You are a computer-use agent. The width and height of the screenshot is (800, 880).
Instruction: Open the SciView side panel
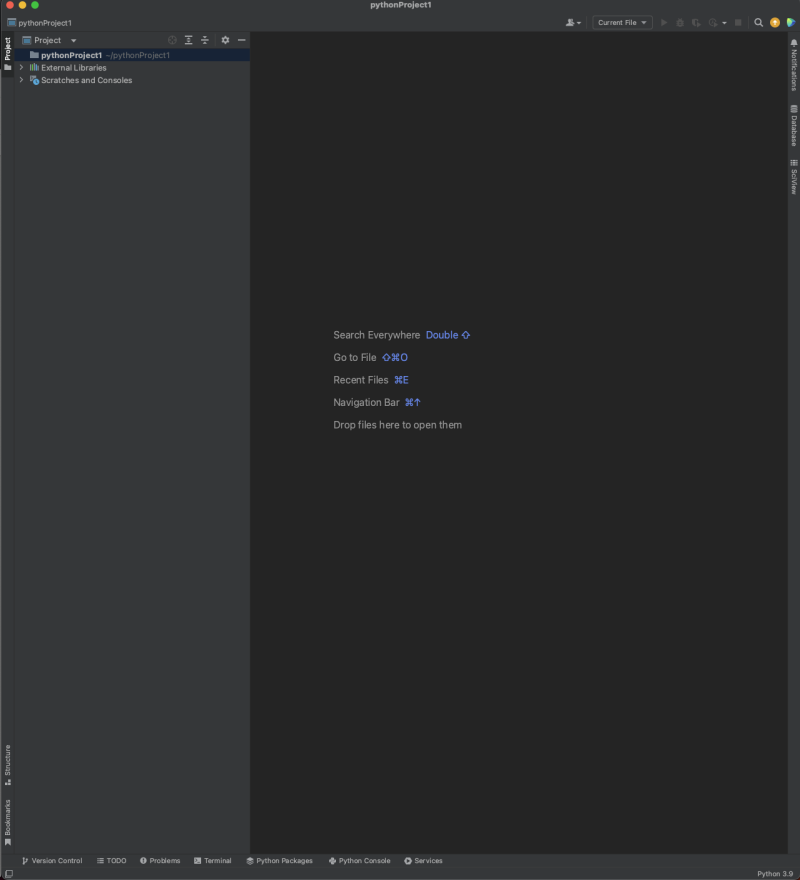click(794, 177)
